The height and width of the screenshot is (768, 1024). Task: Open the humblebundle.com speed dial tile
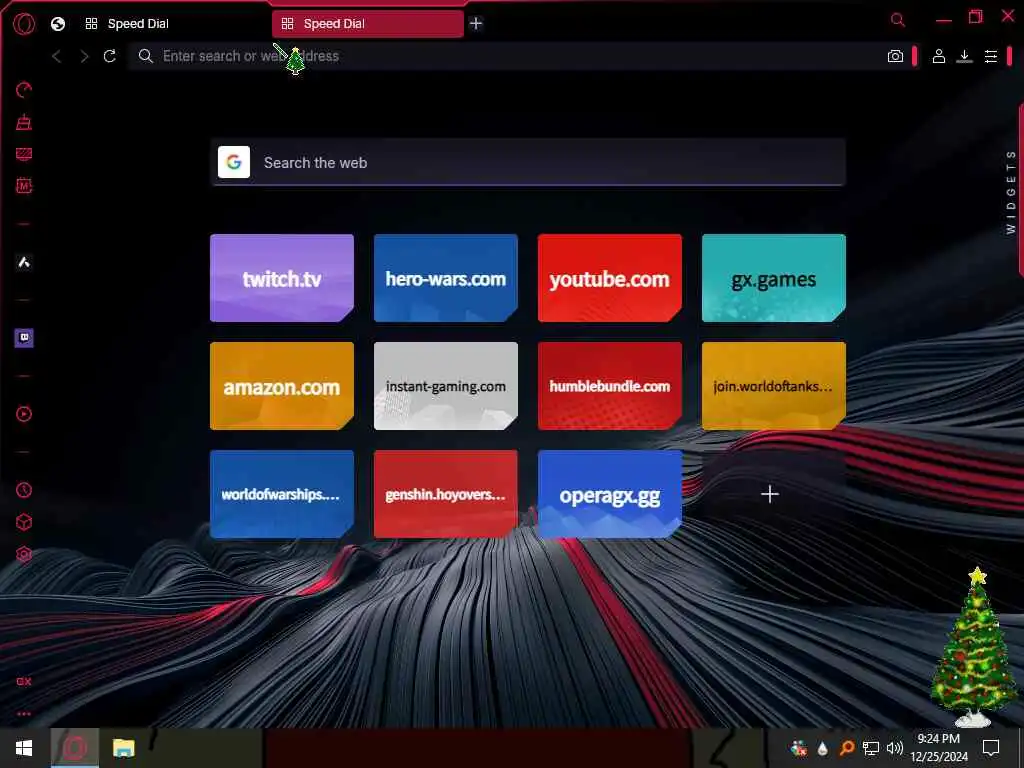pyautogui.click(x=609, y=386)
